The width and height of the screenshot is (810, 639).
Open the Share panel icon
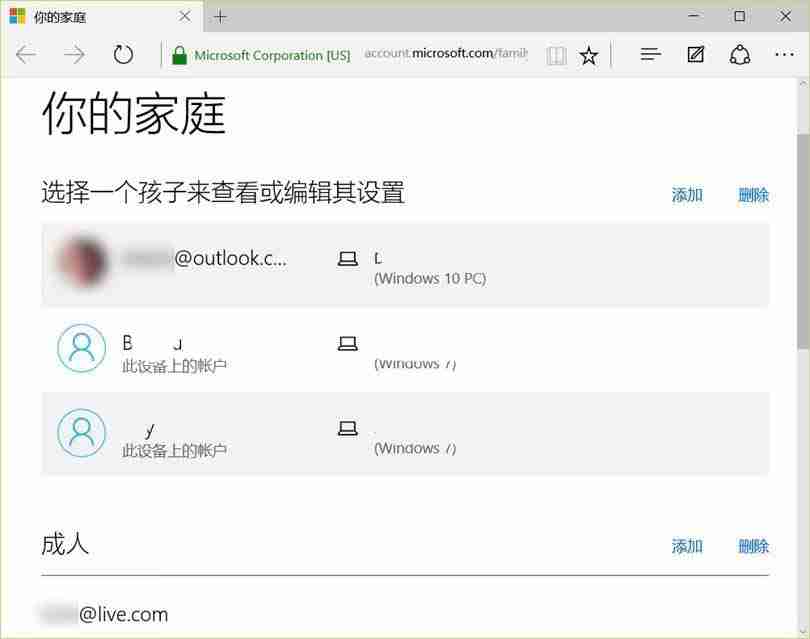tap(739, 55)
